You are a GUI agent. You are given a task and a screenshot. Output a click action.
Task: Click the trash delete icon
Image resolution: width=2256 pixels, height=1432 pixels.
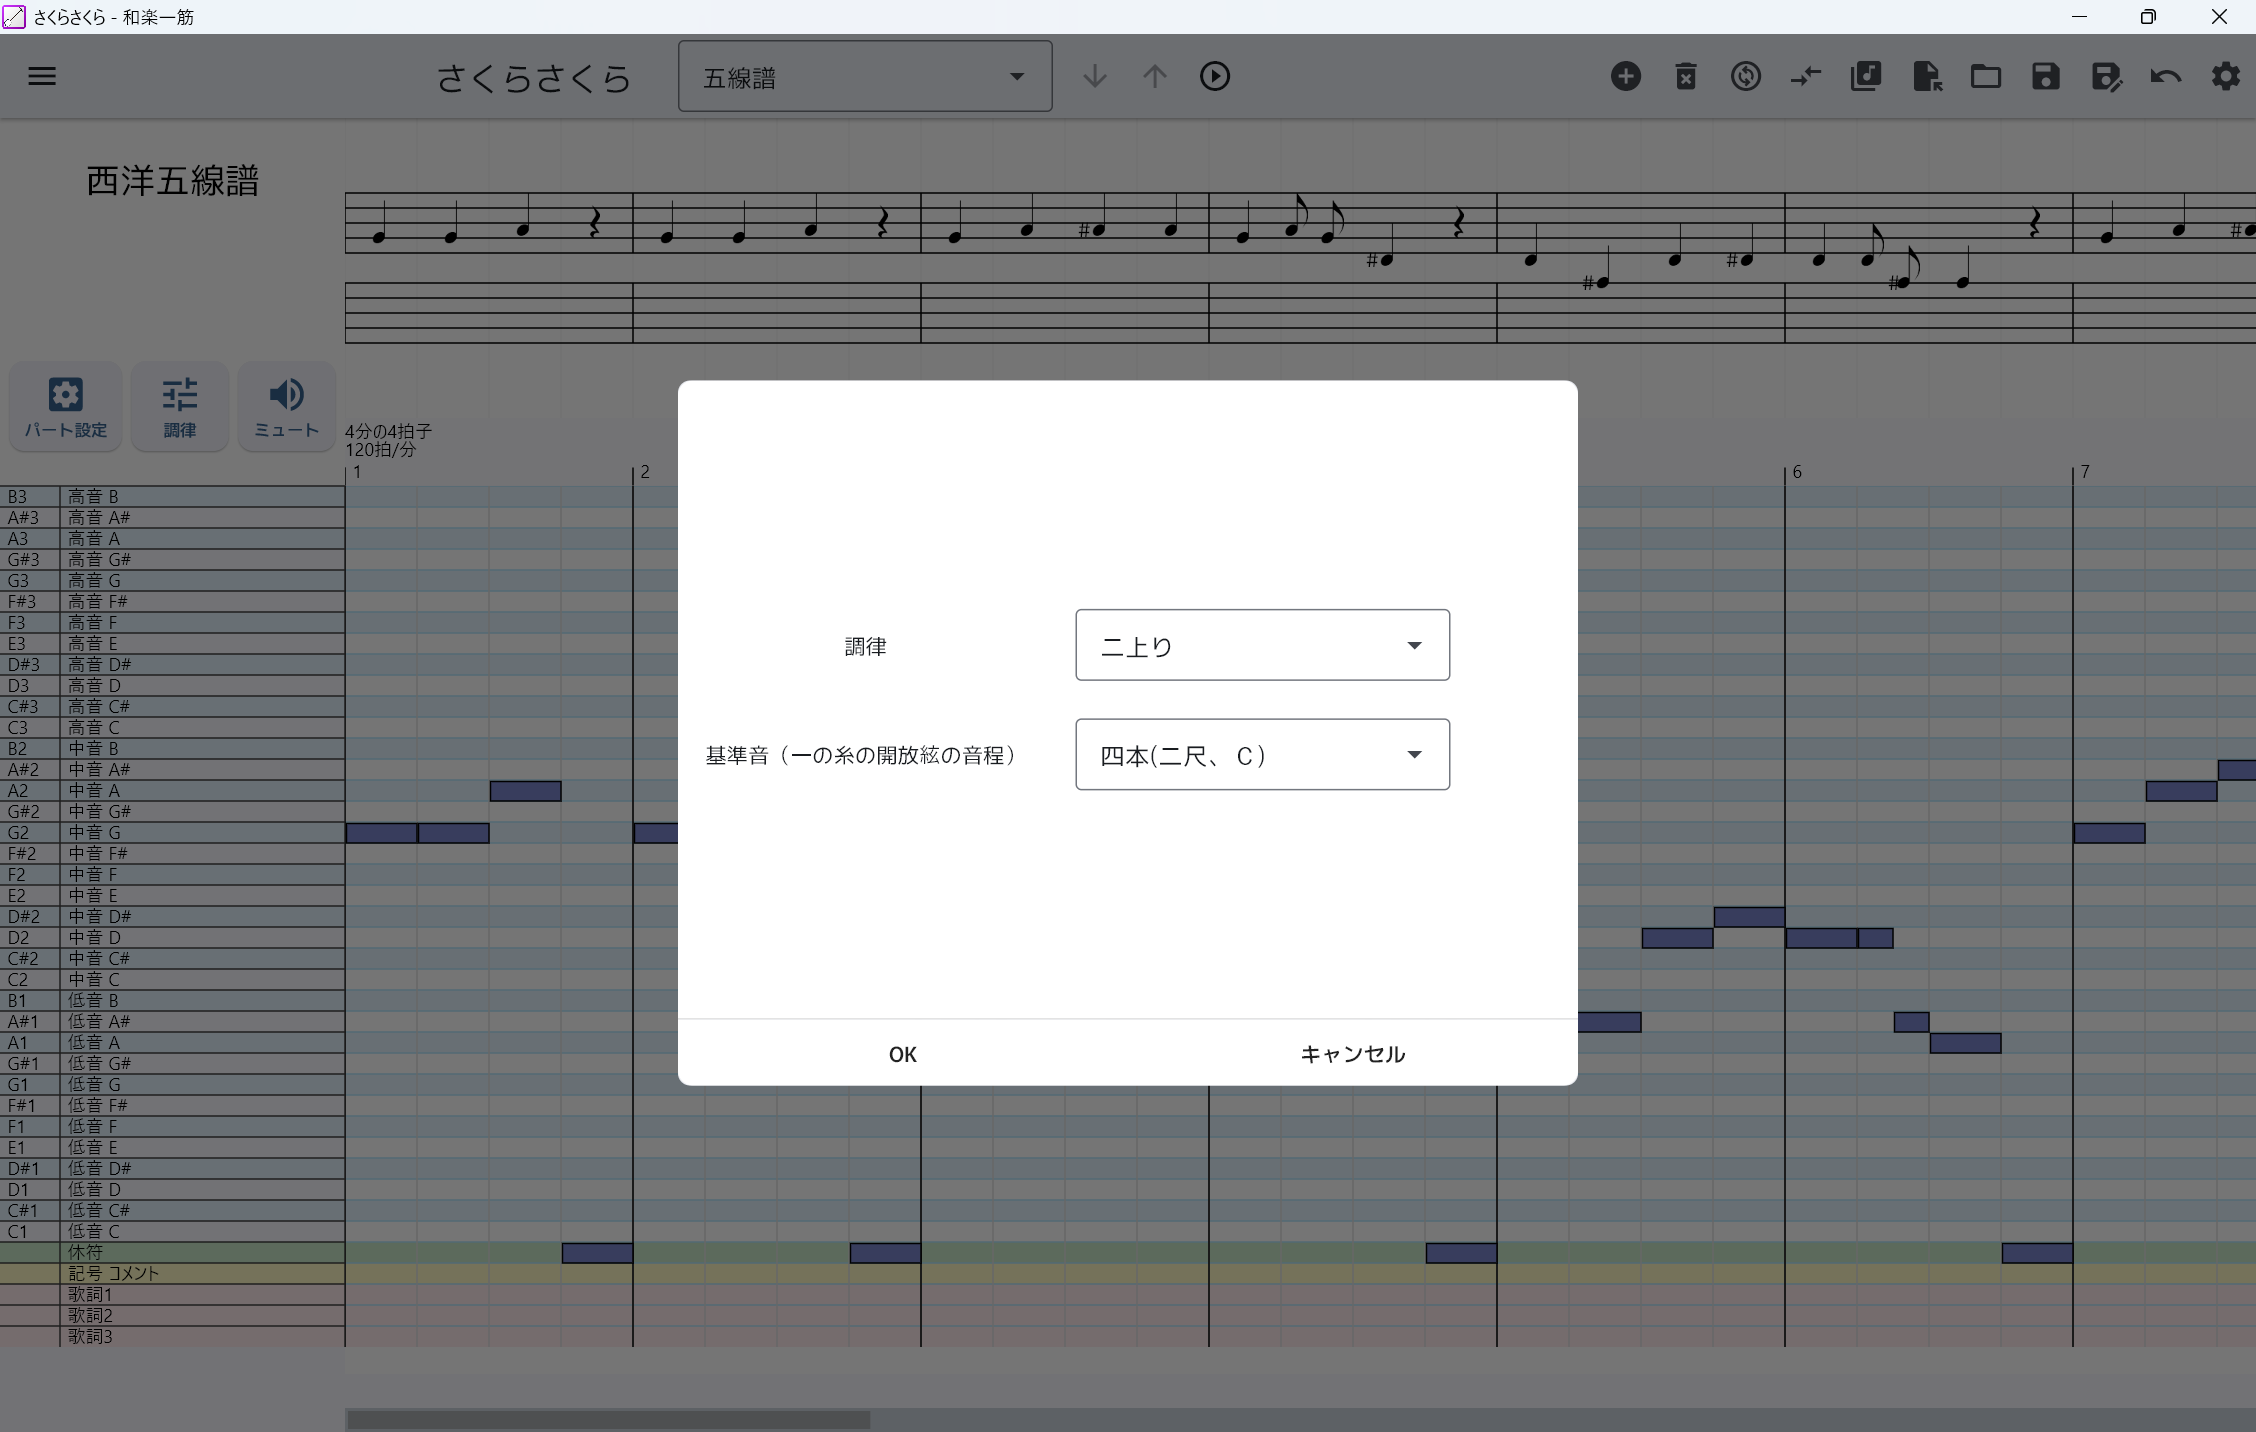pos(1686,76)
